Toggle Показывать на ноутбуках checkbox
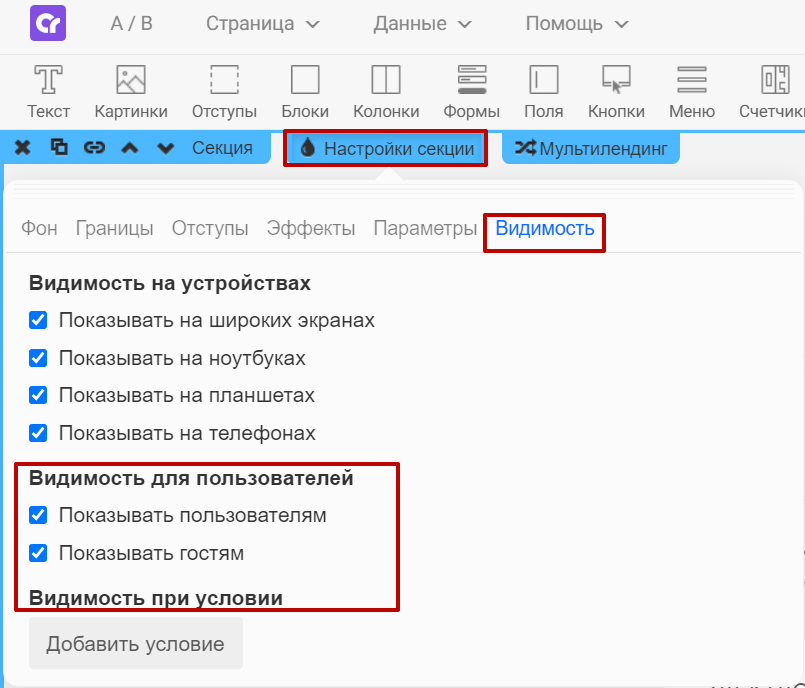The image size is (805, 688). coord(38,358)
